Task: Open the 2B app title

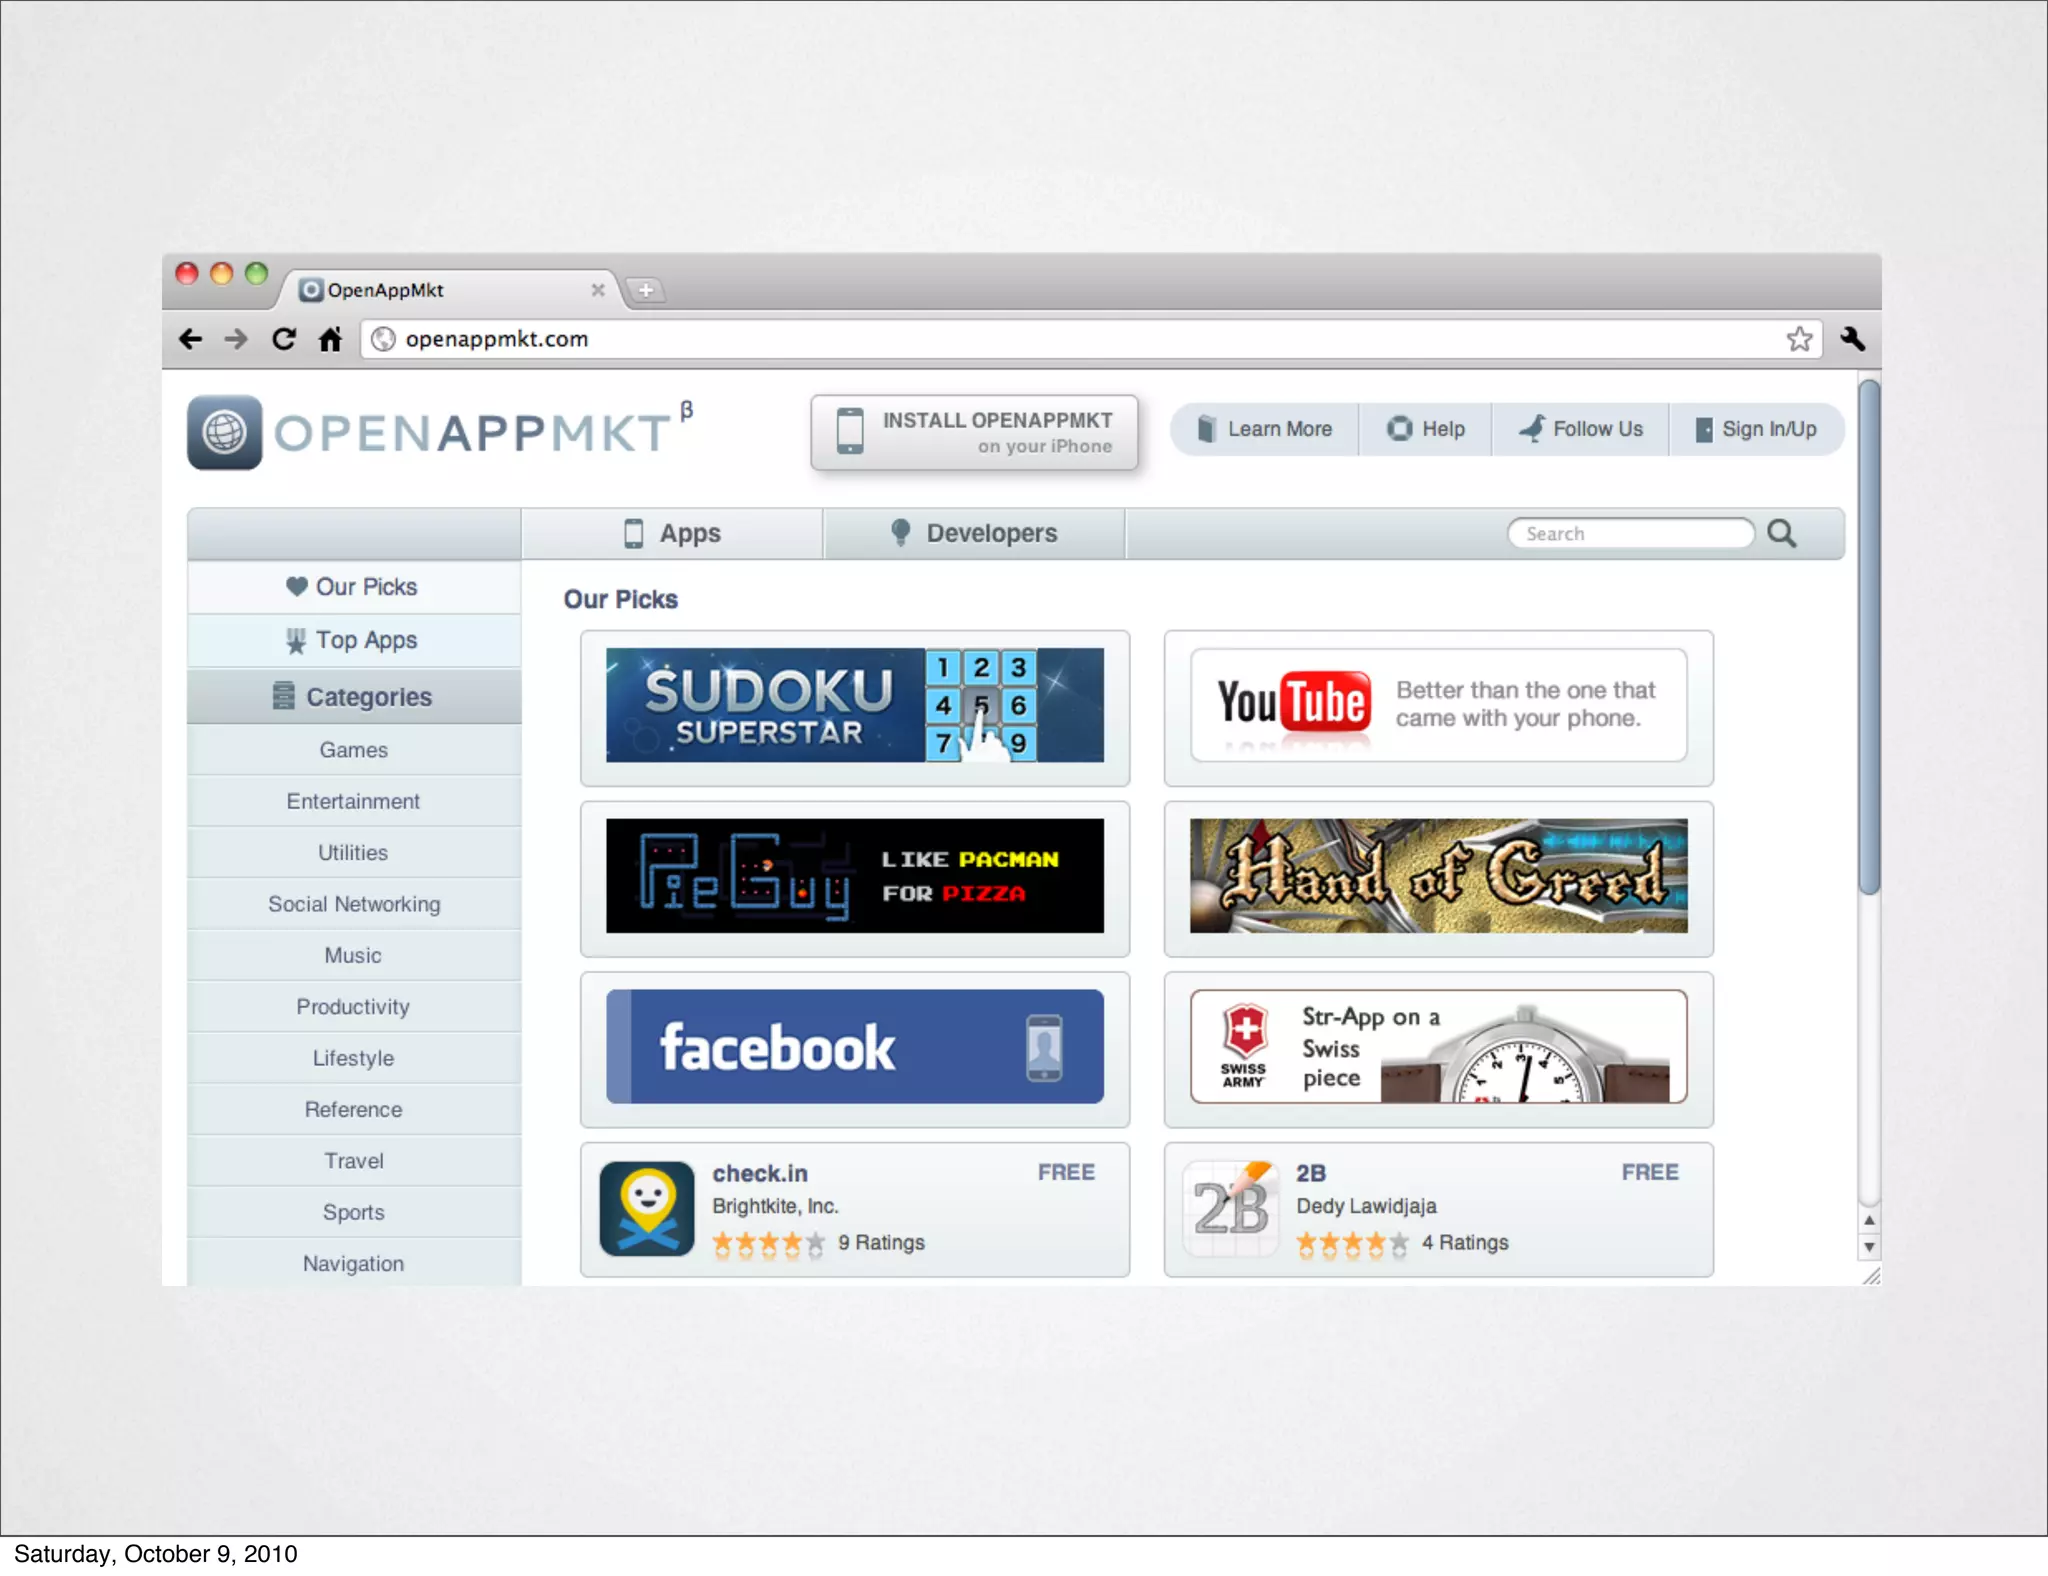Action: [x=1311, y=1173]
